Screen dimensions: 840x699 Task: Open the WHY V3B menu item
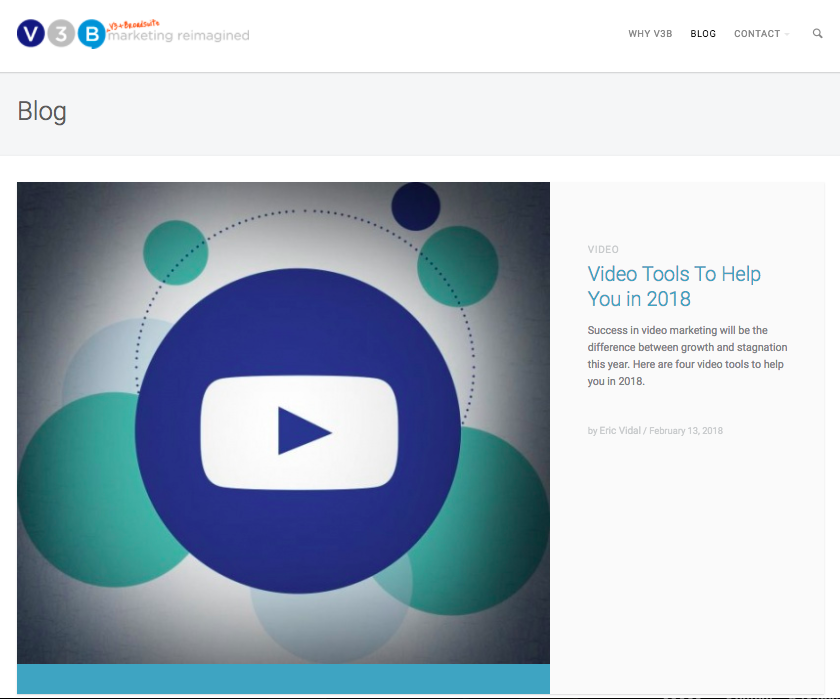(x=650, y=34)
